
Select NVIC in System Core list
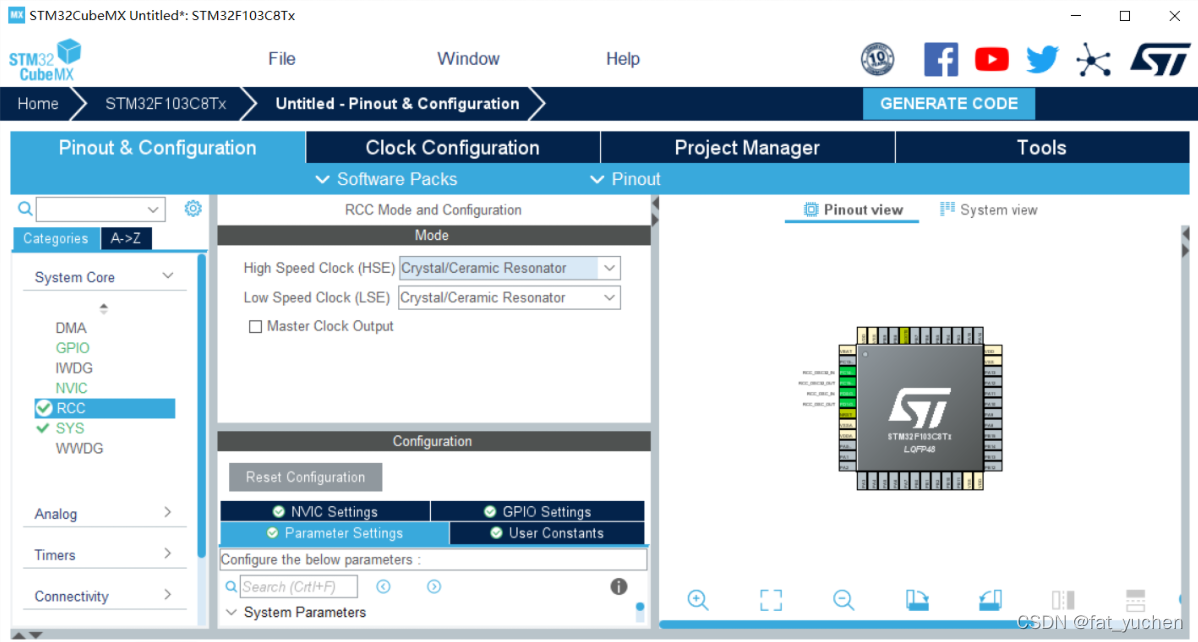point(72,388)
